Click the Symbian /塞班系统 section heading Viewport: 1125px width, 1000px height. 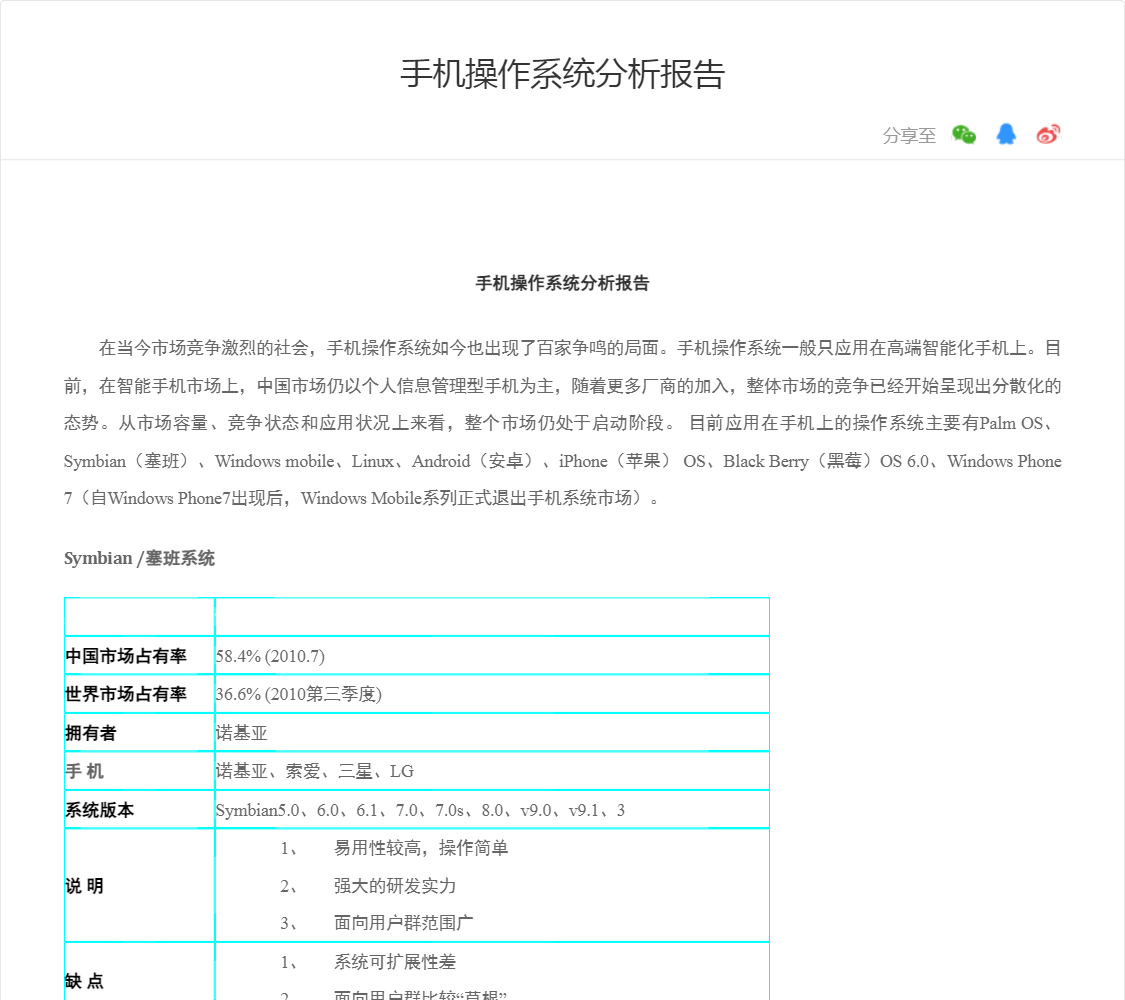pos(139,558)
